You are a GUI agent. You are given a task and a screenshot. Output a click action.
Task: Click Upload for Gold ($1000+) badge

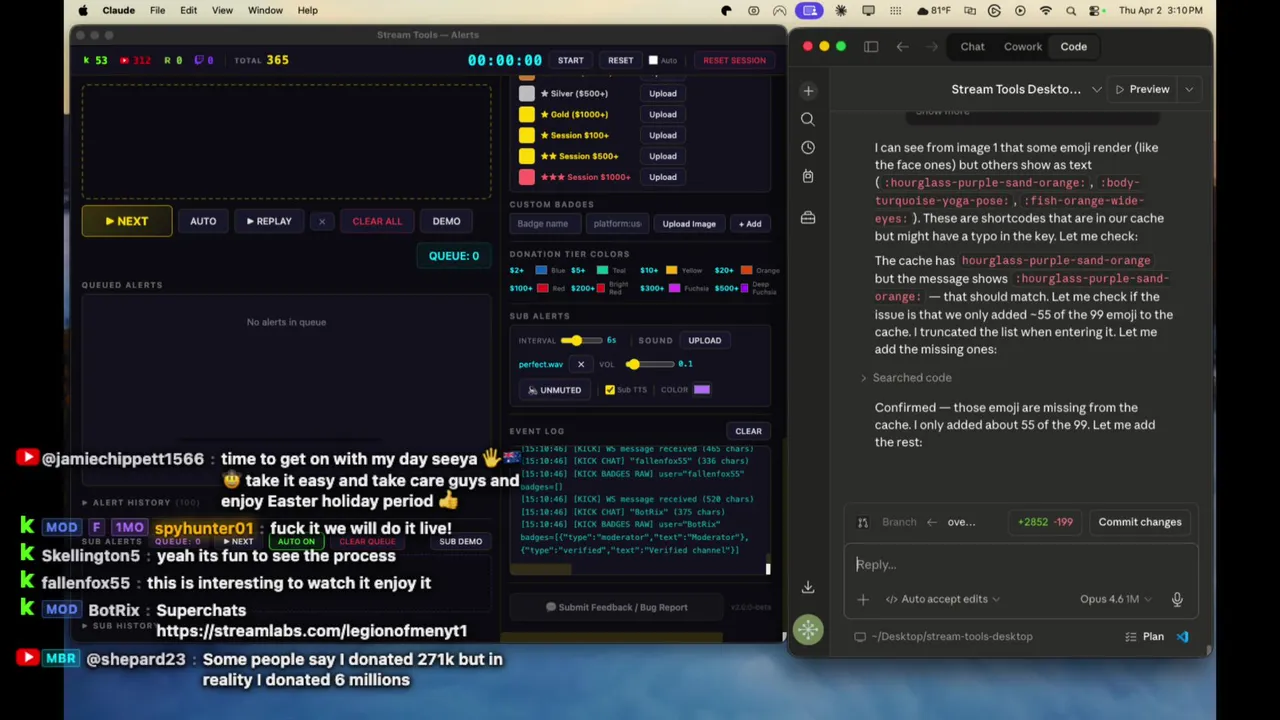click(x=662, y=114)
